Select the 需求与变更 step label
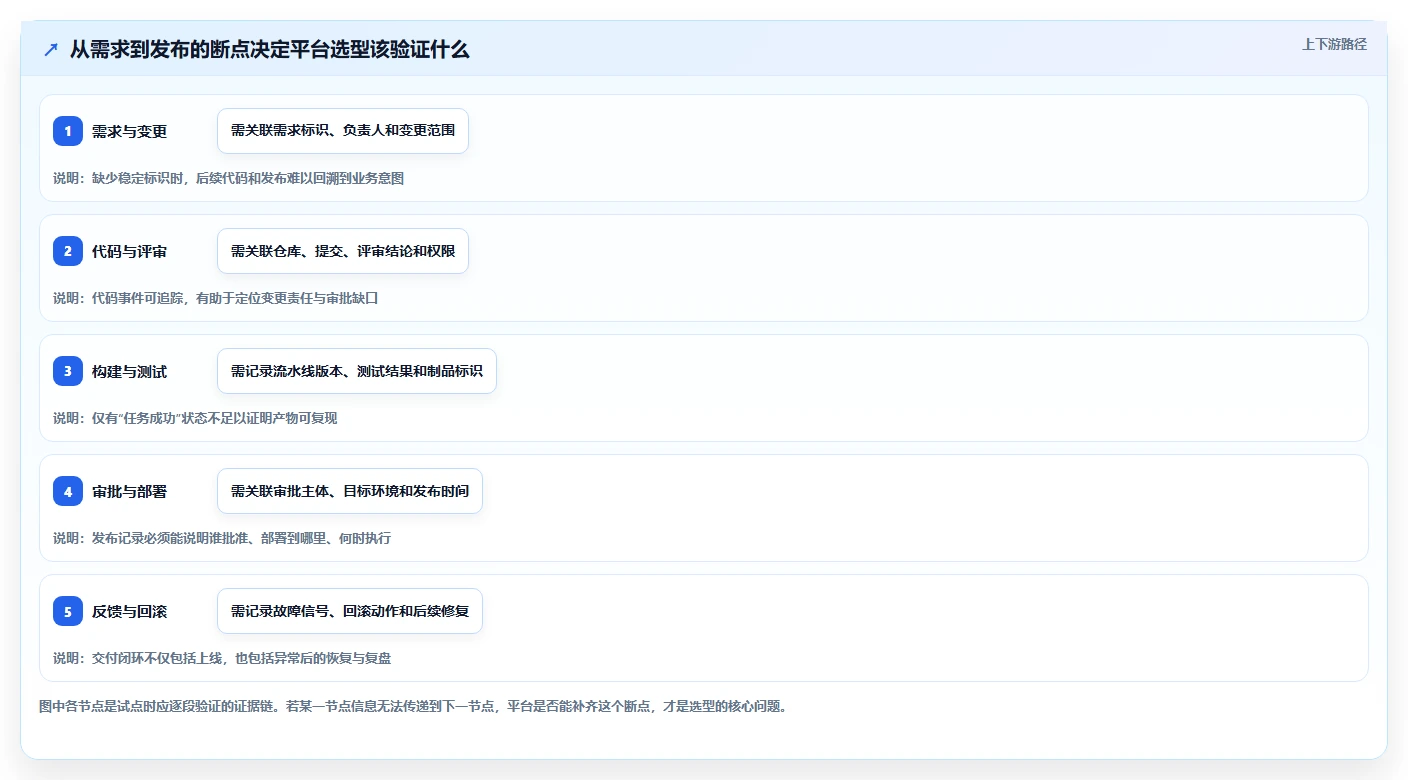The width and height of the screenshot is (1408, 780). coord(129,131)
